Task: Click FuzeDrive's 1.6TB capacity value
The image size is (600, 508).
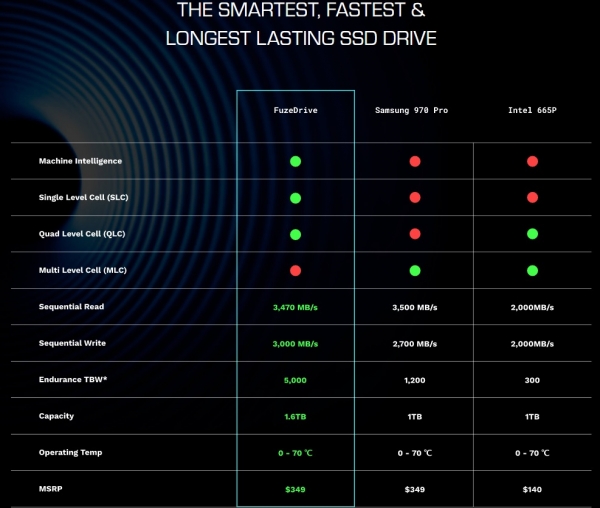Action: [x=295, y=416]
